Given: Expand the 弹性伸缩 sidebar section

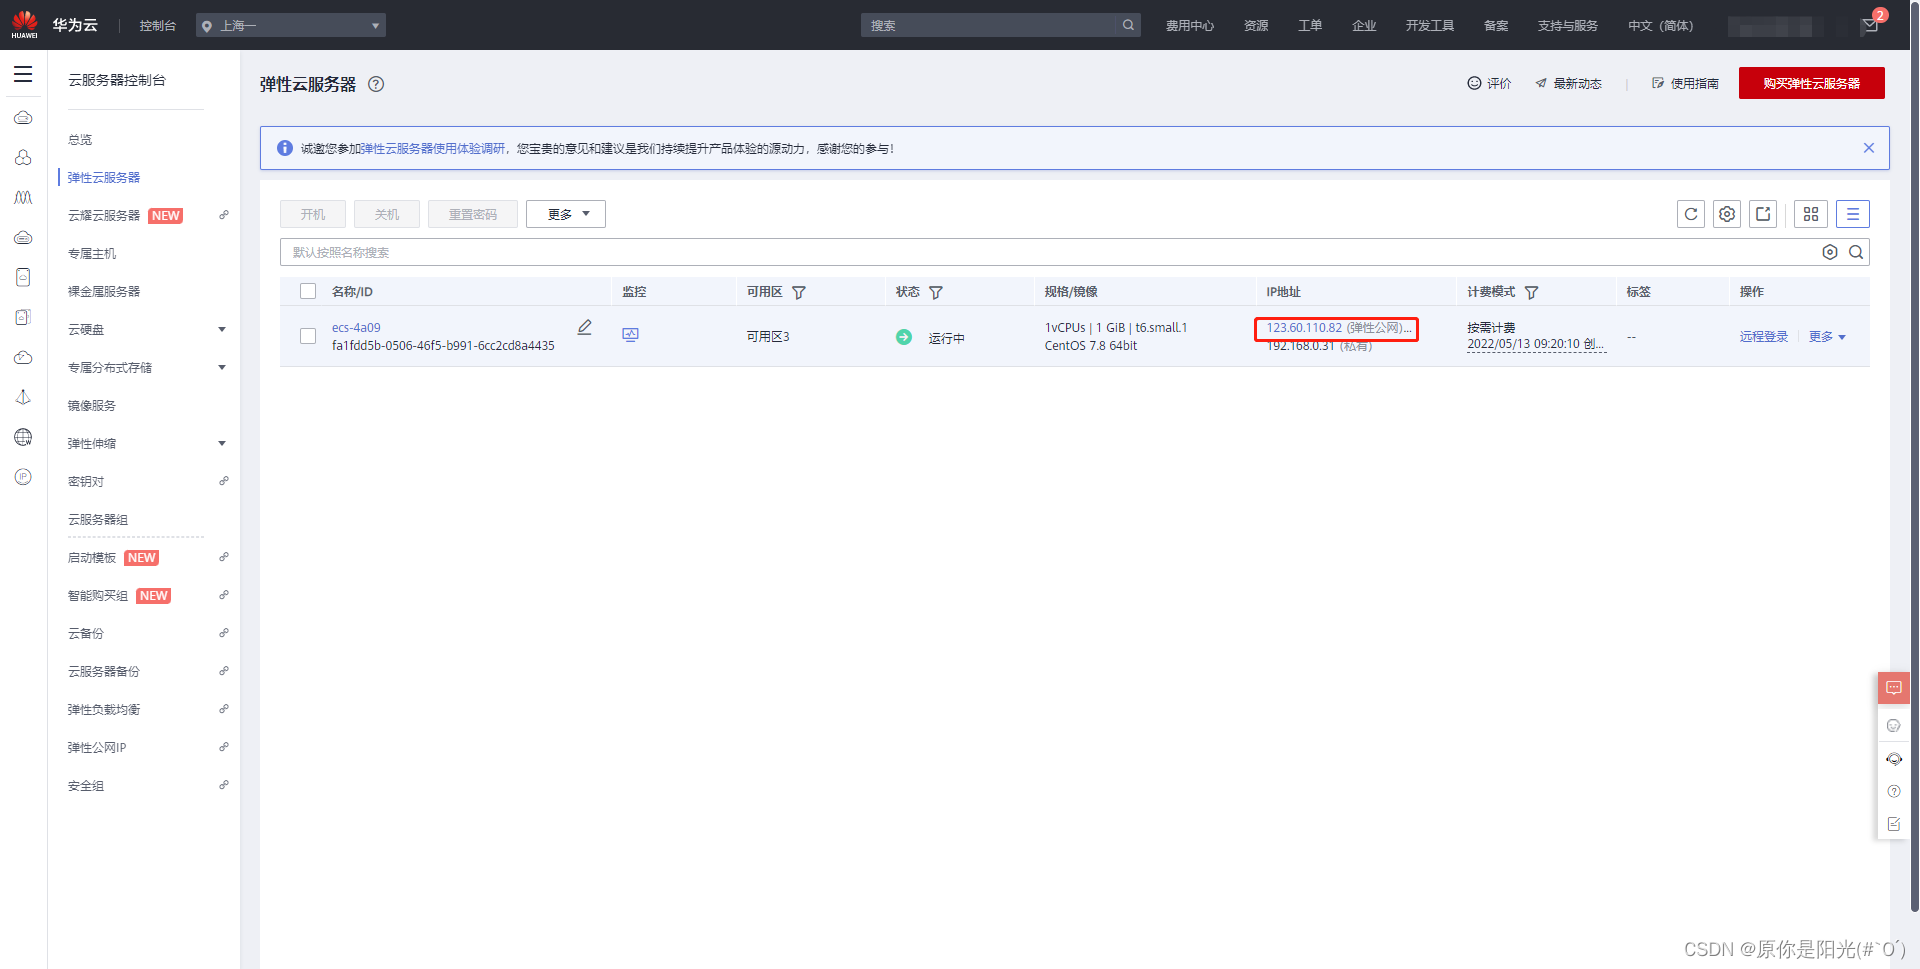Looking at the screenshot, I should [x=222, y=443].
